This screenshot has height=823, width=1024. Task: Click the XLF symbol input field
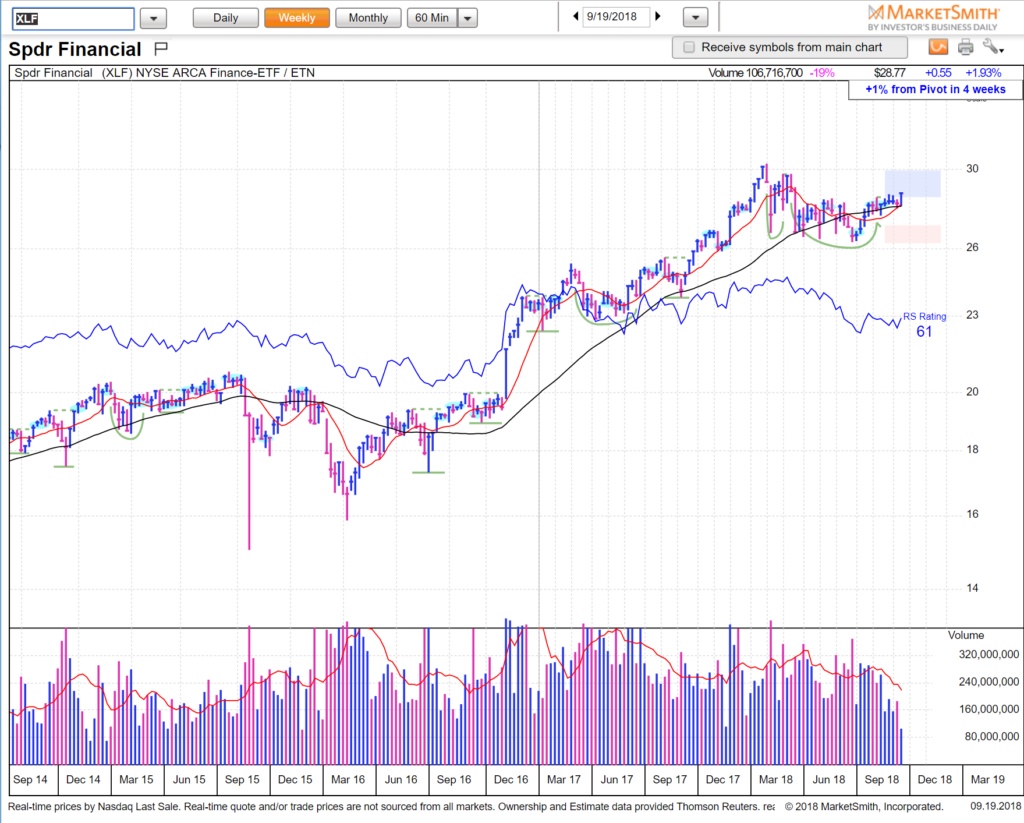point(73,19)
